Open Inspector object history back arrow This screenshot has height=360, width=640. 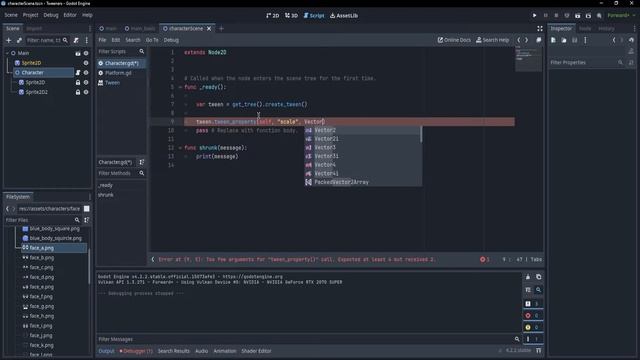pos(614,40)
